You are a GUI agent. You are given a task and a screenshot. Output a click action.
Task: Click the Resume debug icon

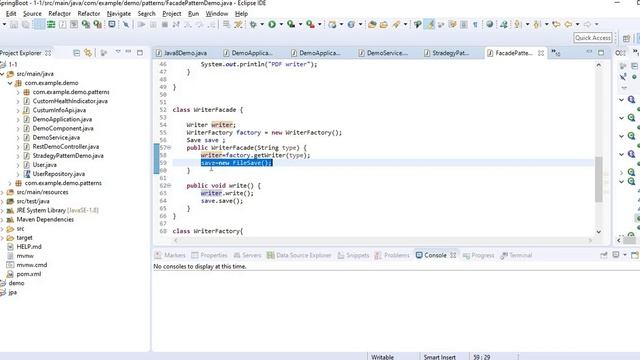point(141,25)
